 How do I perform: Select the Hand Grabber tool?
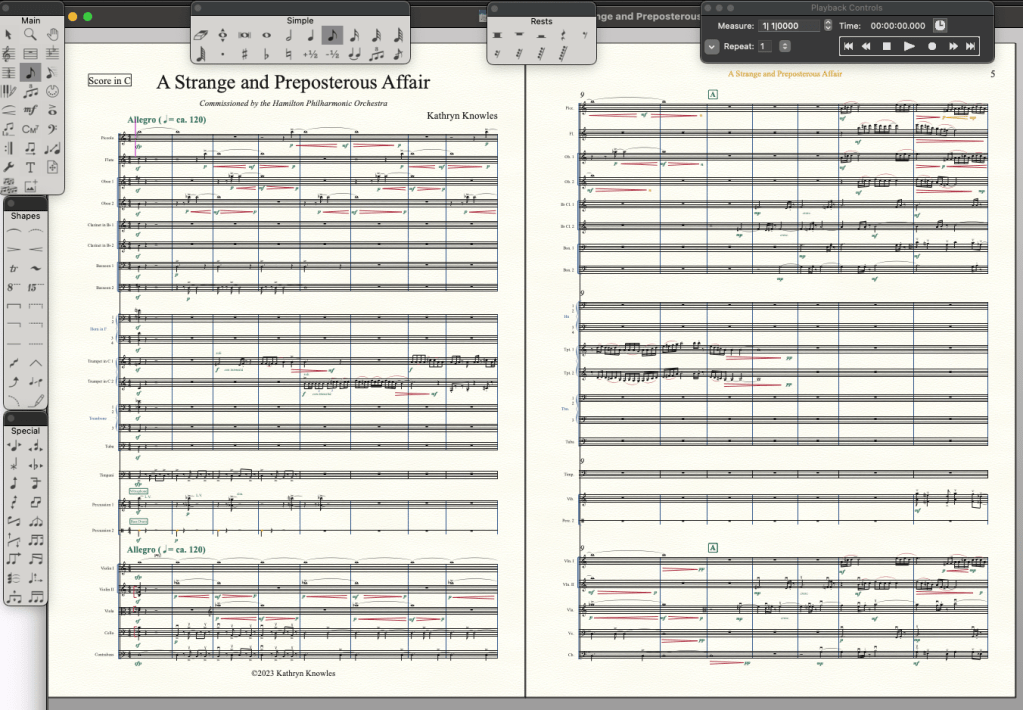point(52,34)
